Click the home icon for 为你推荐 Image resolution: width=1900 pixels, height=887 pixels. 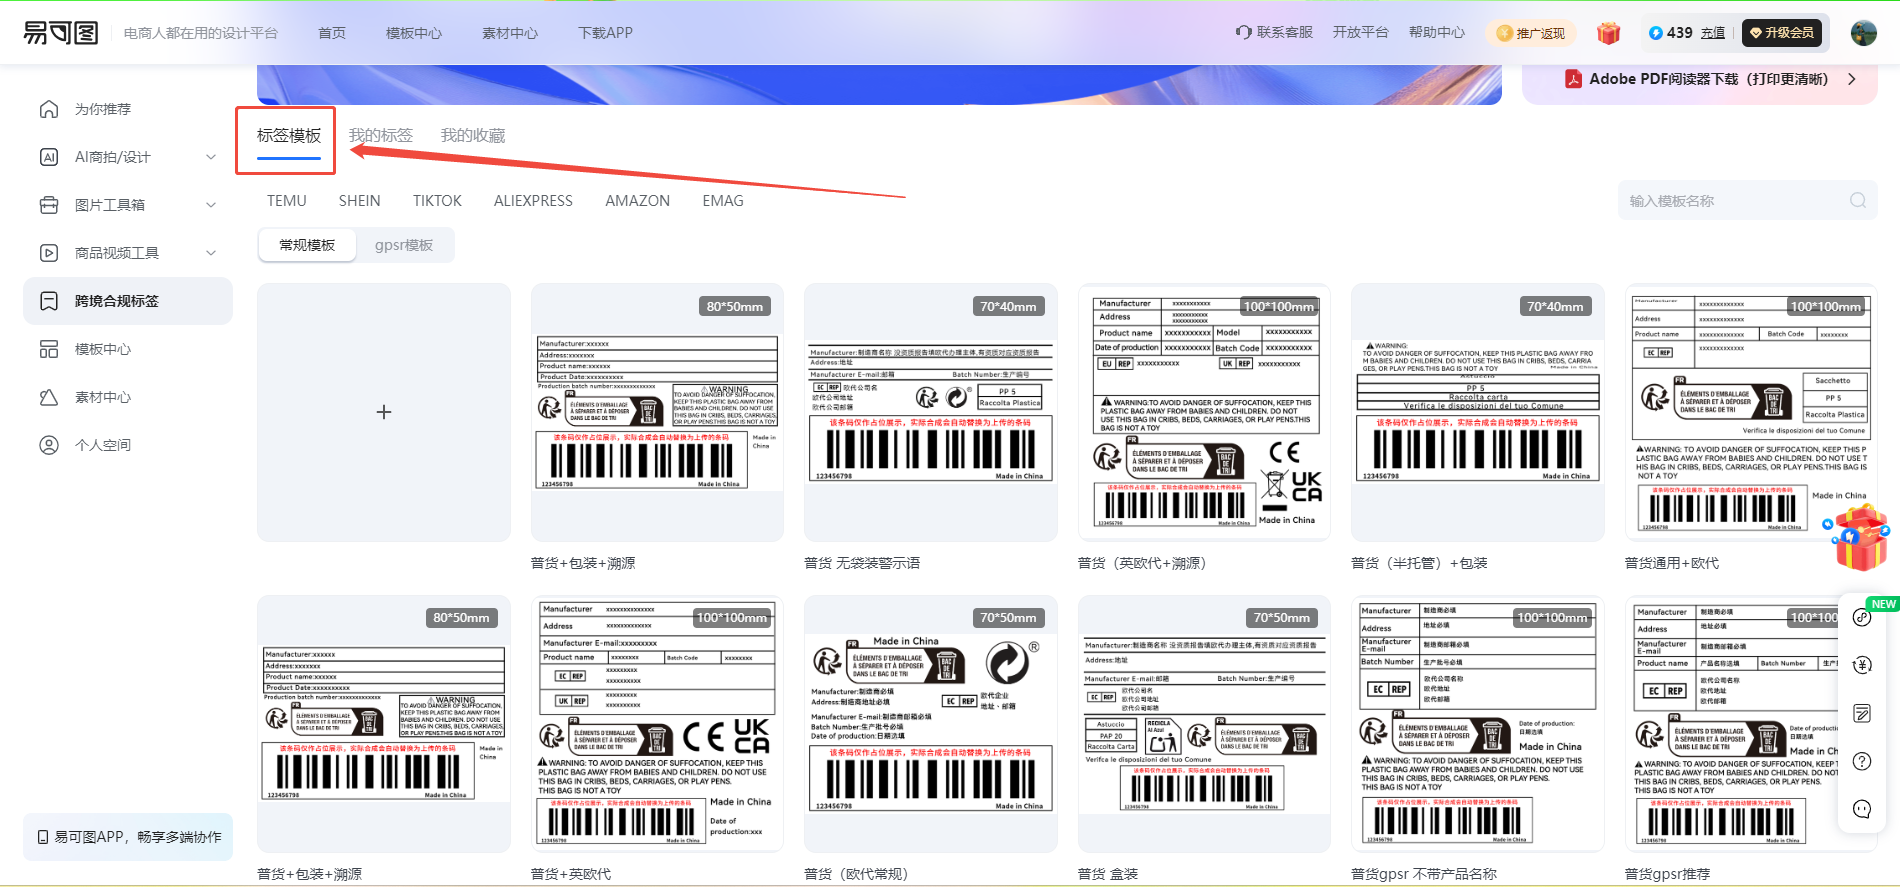(48, 109)
